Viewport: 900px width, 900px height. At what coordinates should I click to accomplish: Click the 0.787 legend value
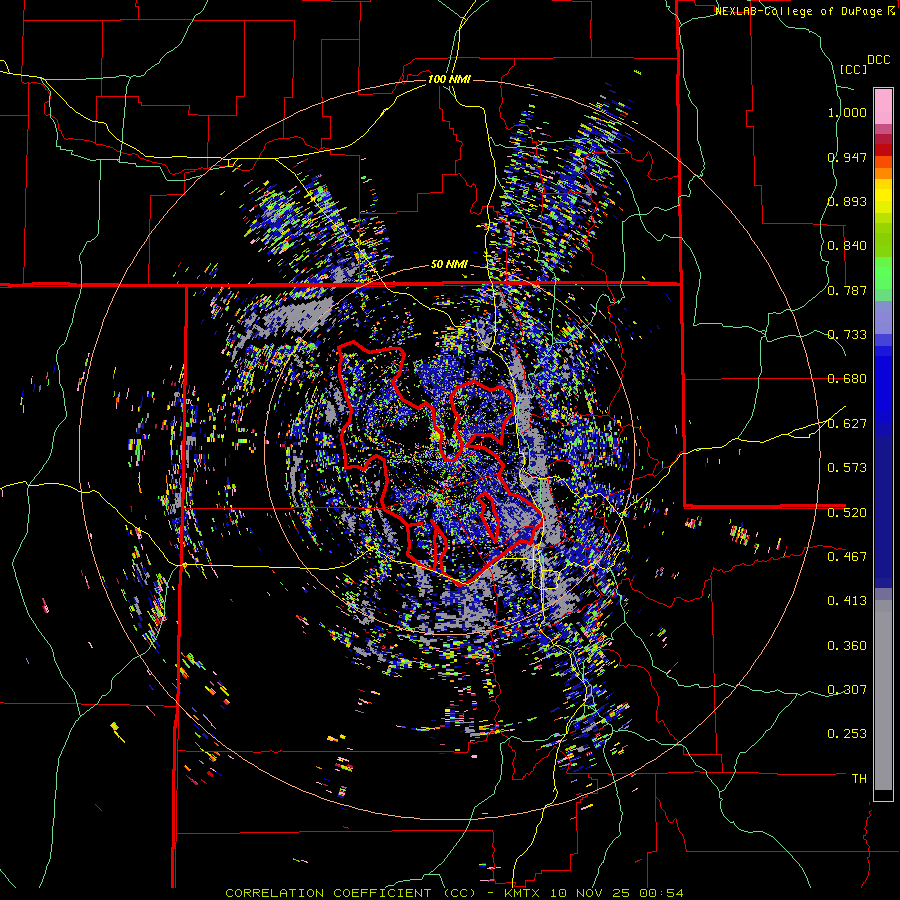(x=847, y=290)
